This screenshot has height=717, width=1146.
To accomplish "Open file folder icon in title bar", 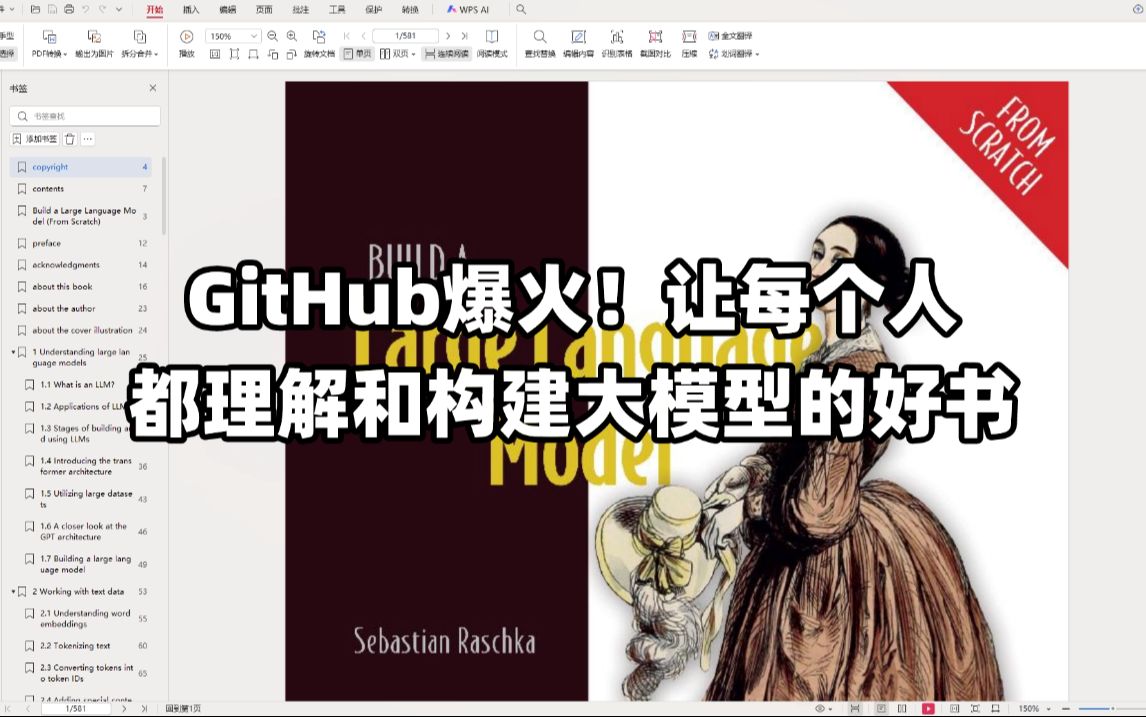I will point(35,10).
